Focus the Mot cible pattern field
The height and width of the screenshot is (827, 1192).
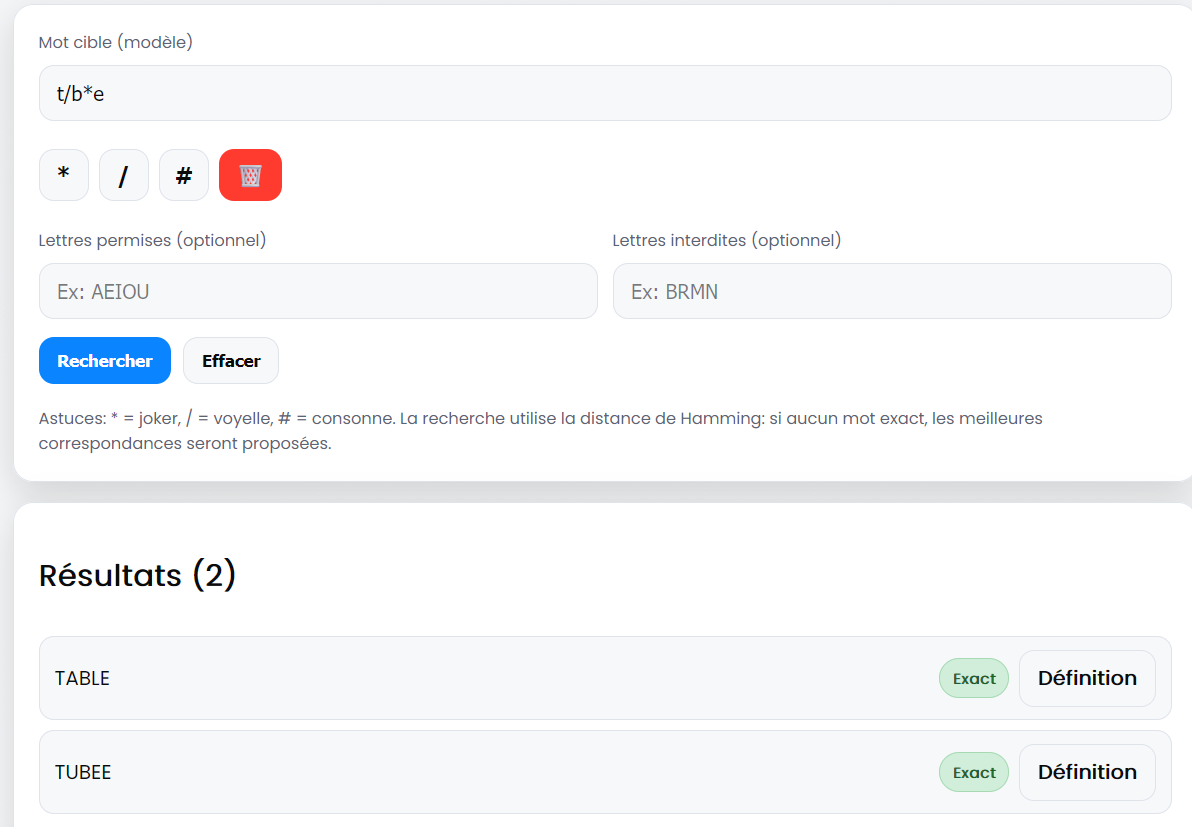point(604,93)
